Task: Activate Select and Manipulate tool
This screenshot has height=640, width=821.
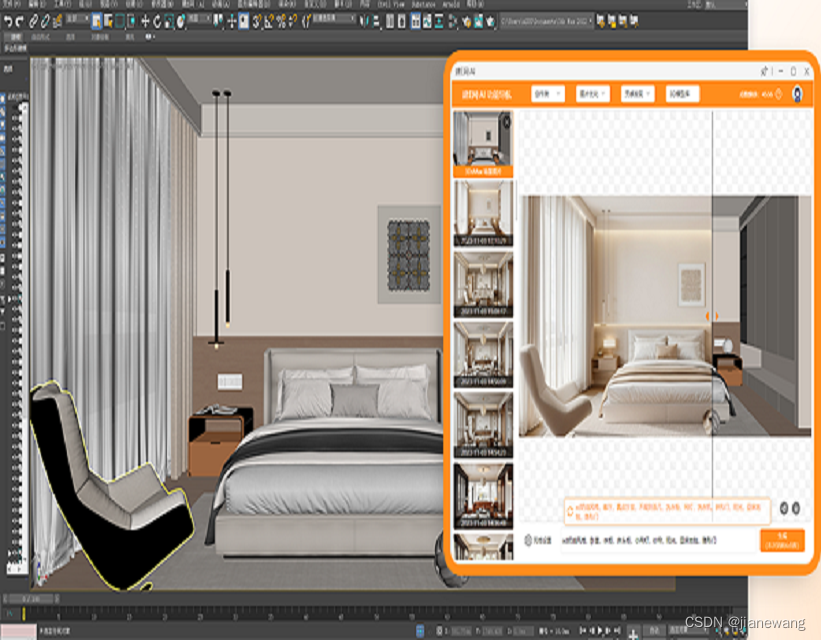Action: point(231,21)
